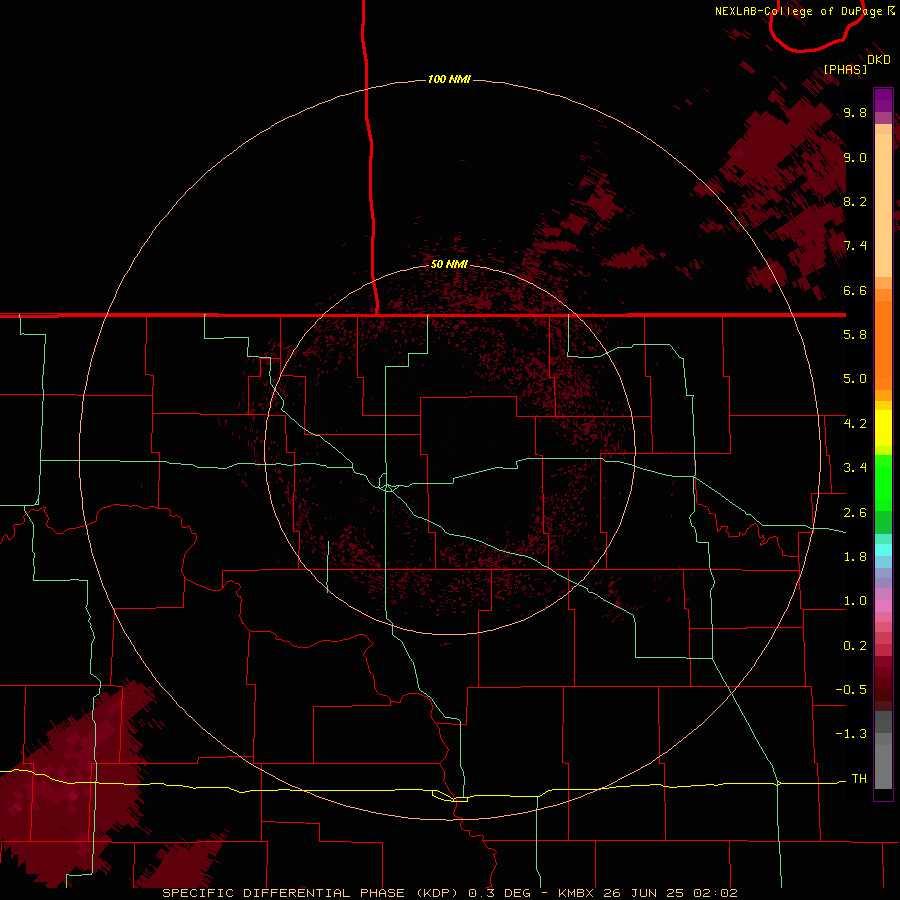Click the 9.0 value on color scale
The height and width of the screenshot is (900, 900).
[855, 157]
